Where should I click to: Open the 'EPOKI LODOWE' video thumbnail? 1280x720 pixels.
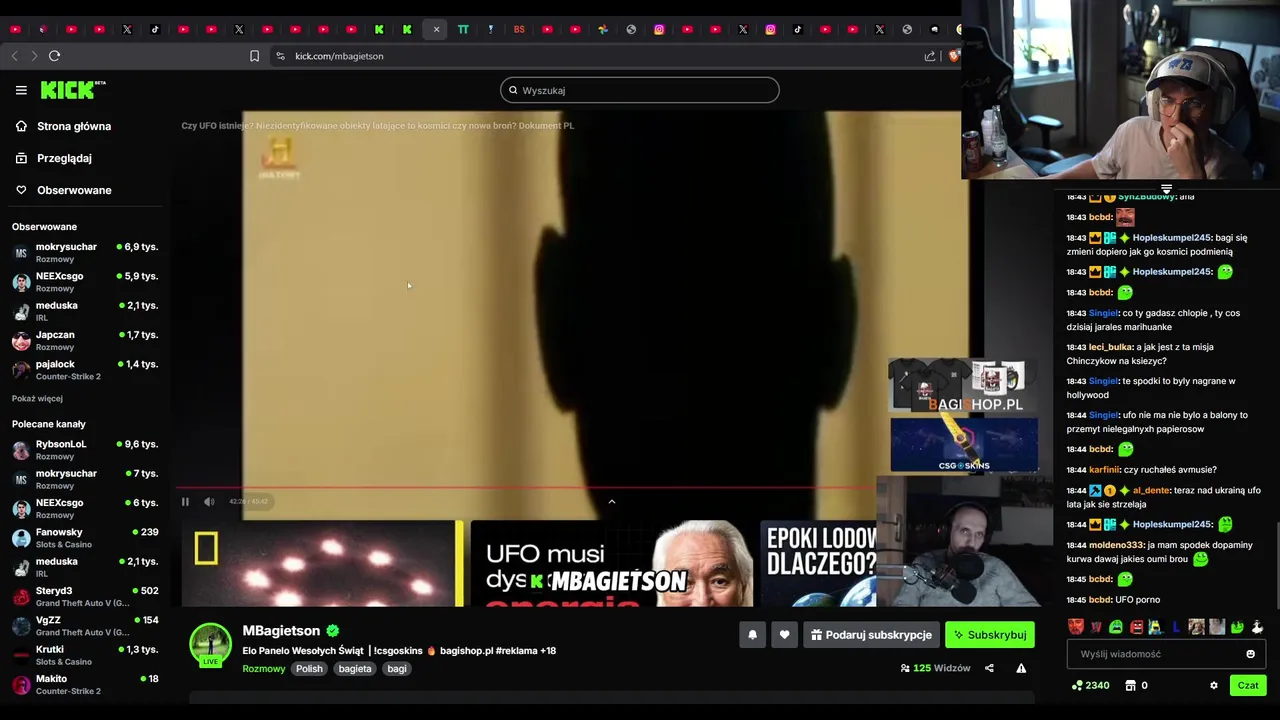[818, 563]
